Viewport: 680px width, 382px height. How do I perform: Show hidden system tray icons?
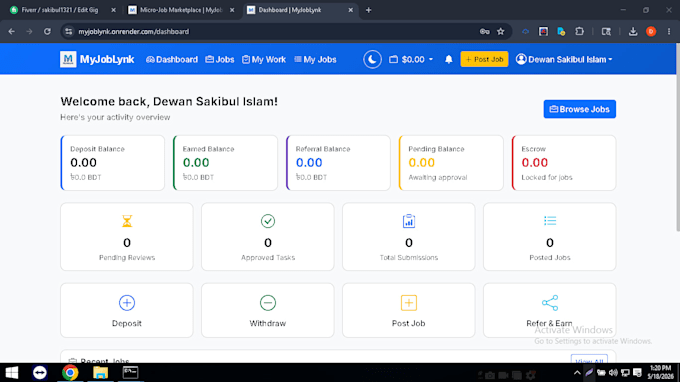click(577, 373)
